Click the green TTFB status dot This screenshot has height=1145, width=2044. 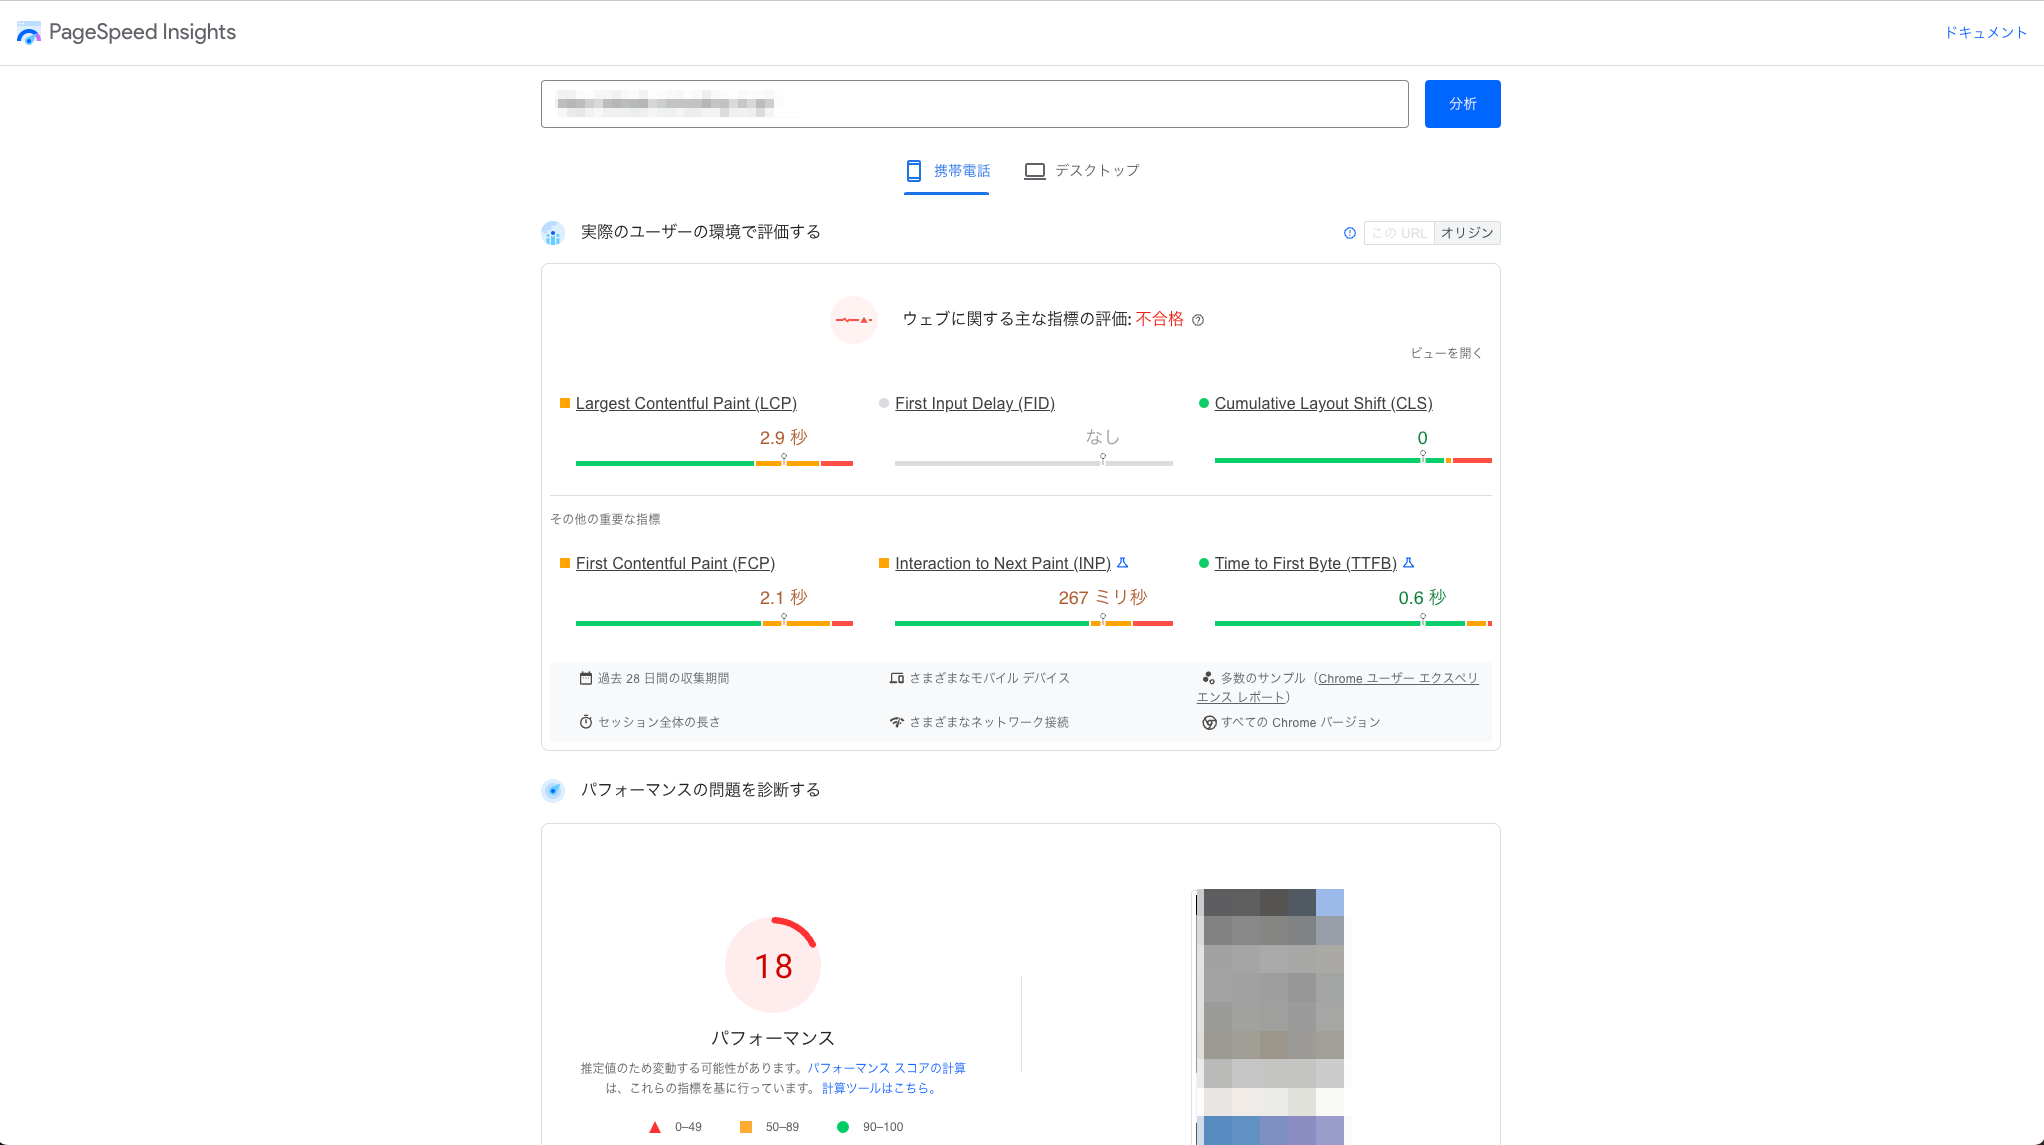click(x=1204, y=563)
